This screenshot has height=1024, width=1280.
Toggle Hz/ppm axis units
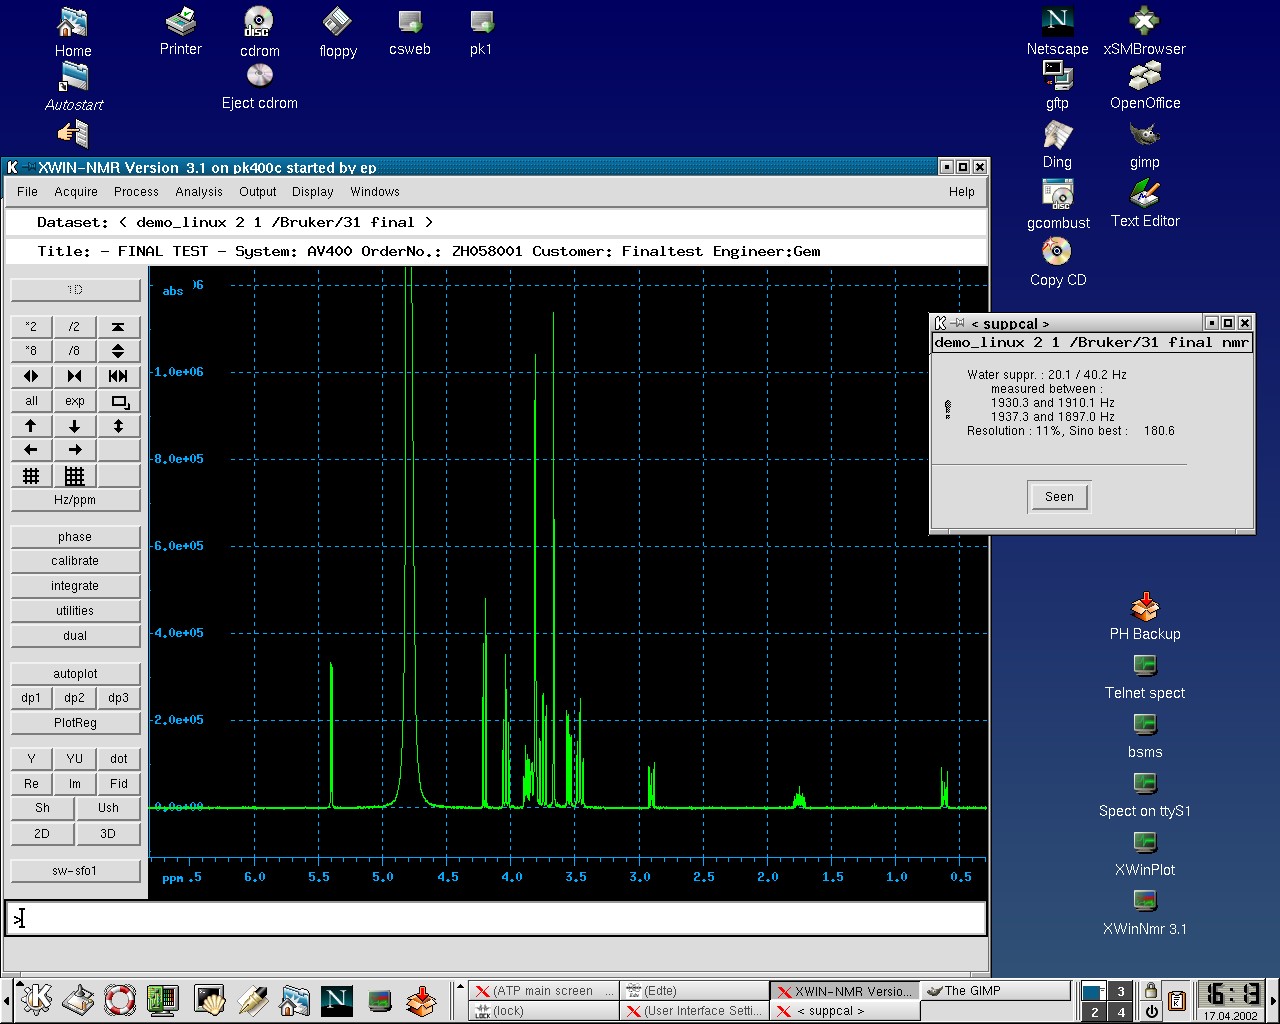(x=75, y=500)
